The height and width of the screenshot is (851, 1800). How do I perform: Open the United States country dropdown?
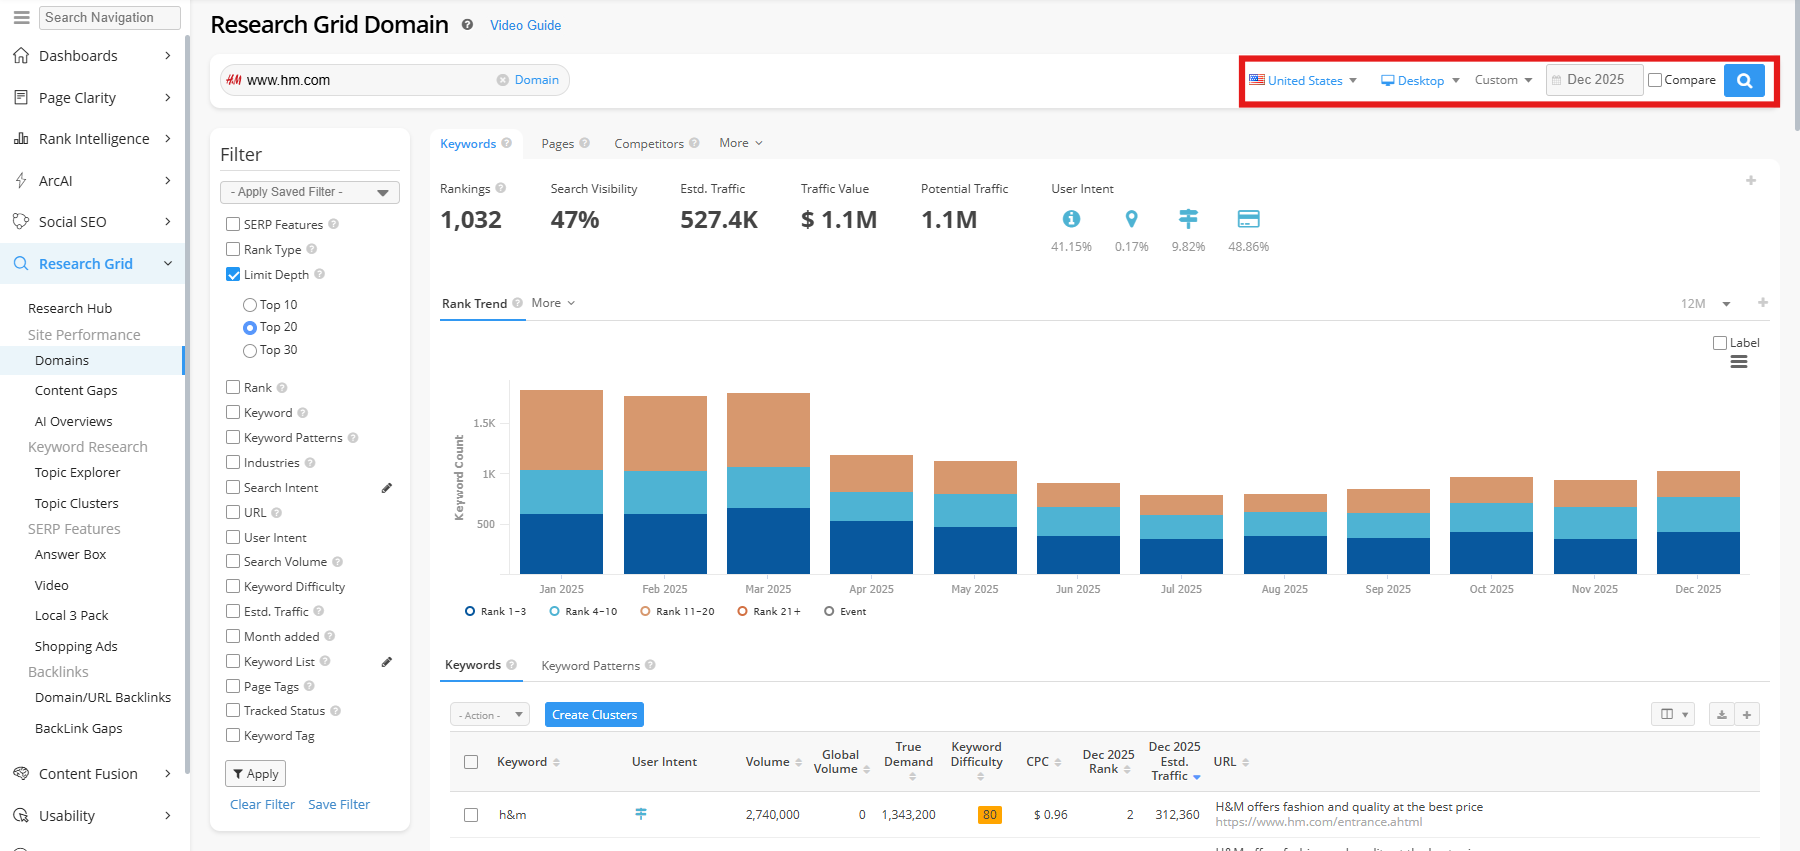pyautogui.click(x=1303, y=81)
